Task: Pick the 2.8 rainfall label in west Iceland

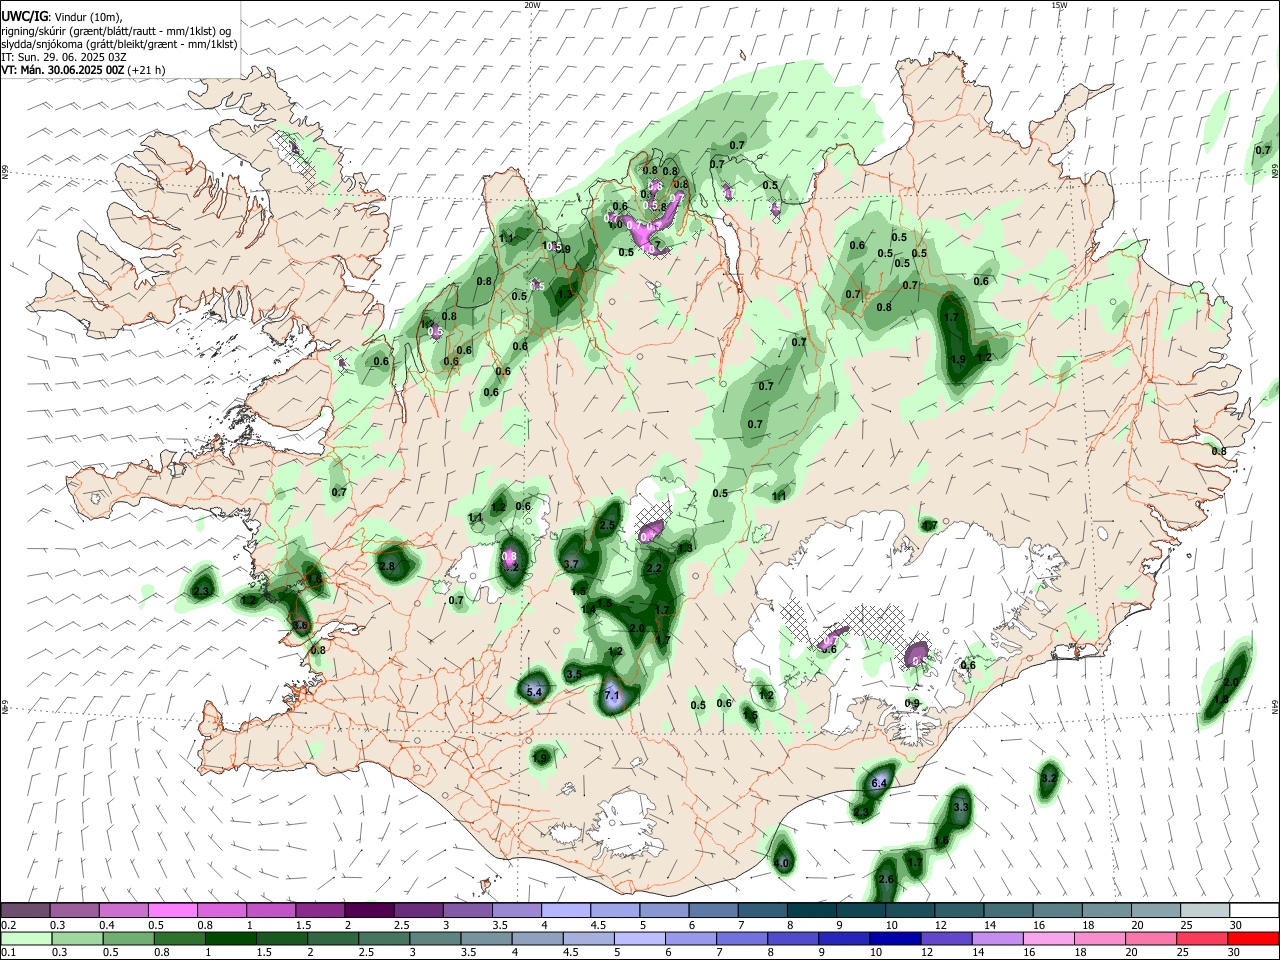Action: click(388, 566)
